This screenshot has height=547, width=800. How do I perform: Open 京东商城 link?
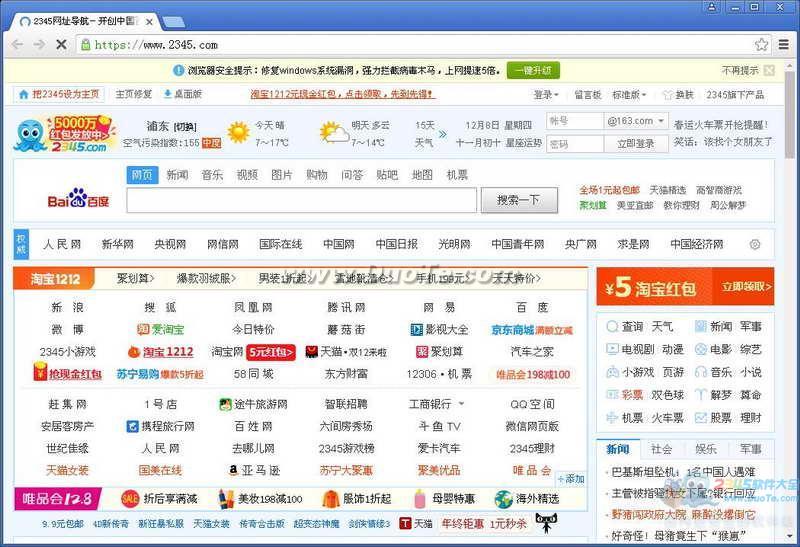pos(532,330)
